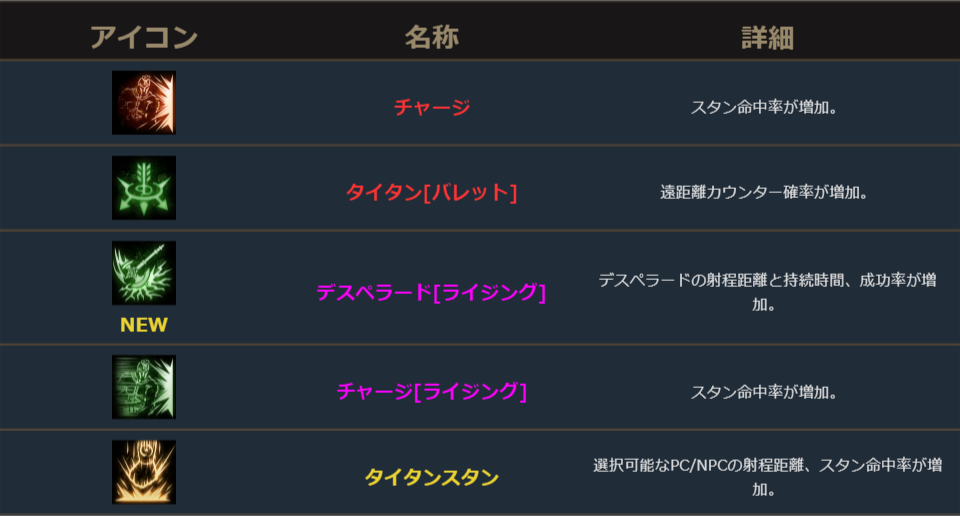Click the red チャージ skill icon
The height and width of the screenshot is (516, 960).
143,103
